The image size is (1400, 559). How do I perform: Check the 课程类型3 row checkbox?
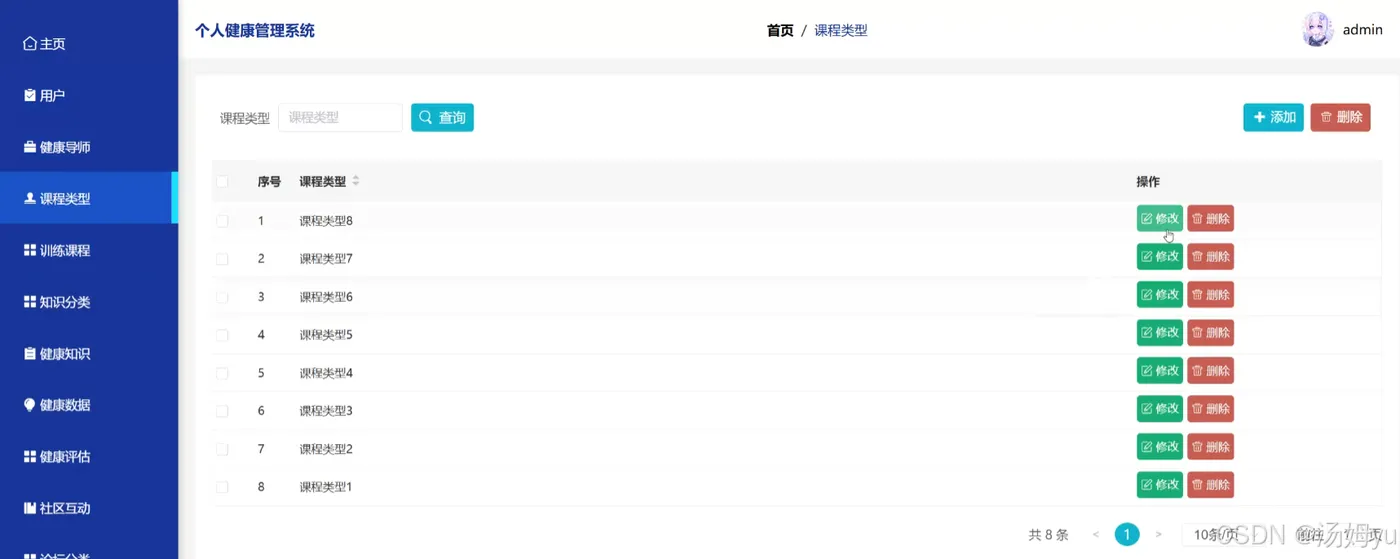click(x=222, y=410)
